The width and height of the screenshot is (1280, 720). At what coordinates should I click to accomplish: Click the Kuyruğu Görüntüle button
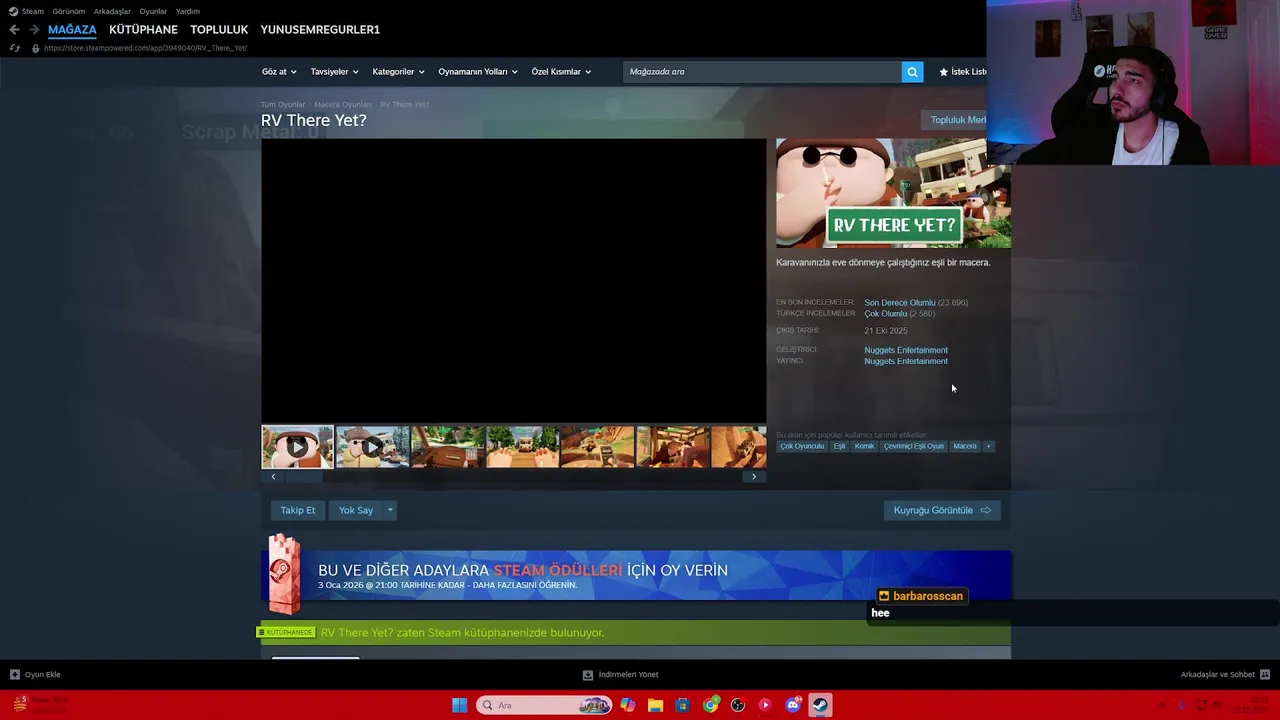point(942,510)
